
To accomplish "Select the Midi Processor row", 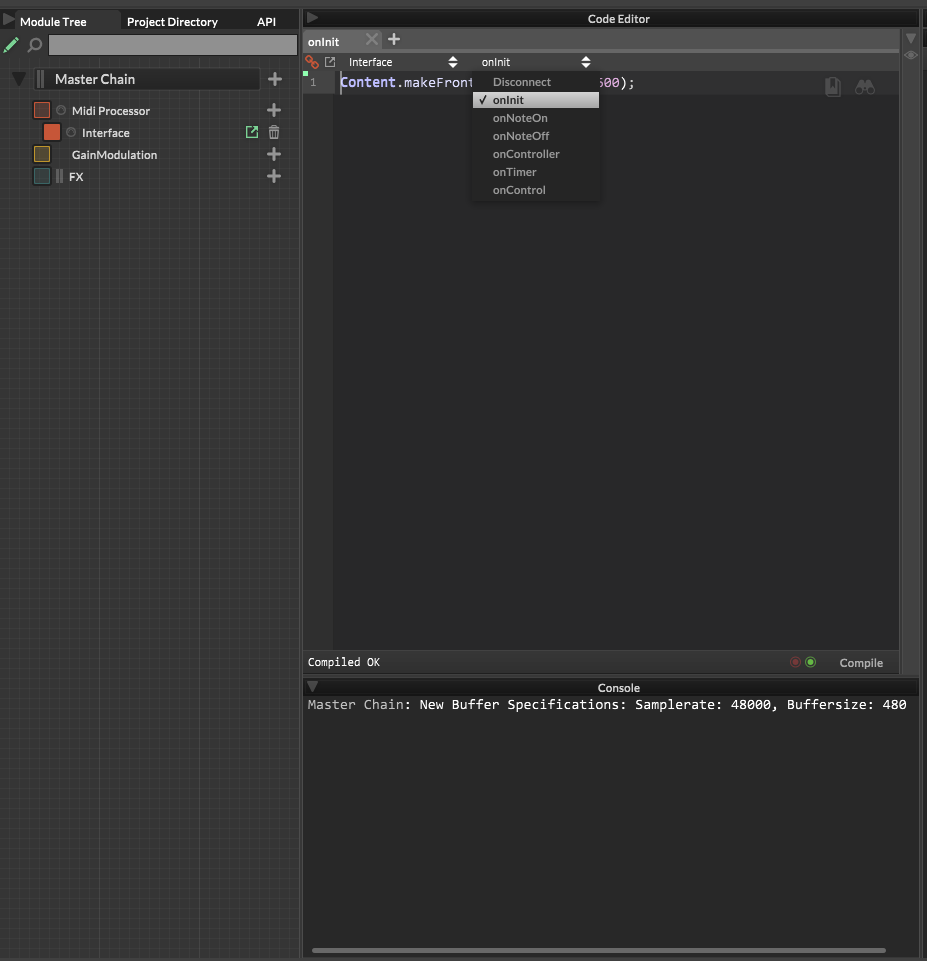I will click(111, 111).
